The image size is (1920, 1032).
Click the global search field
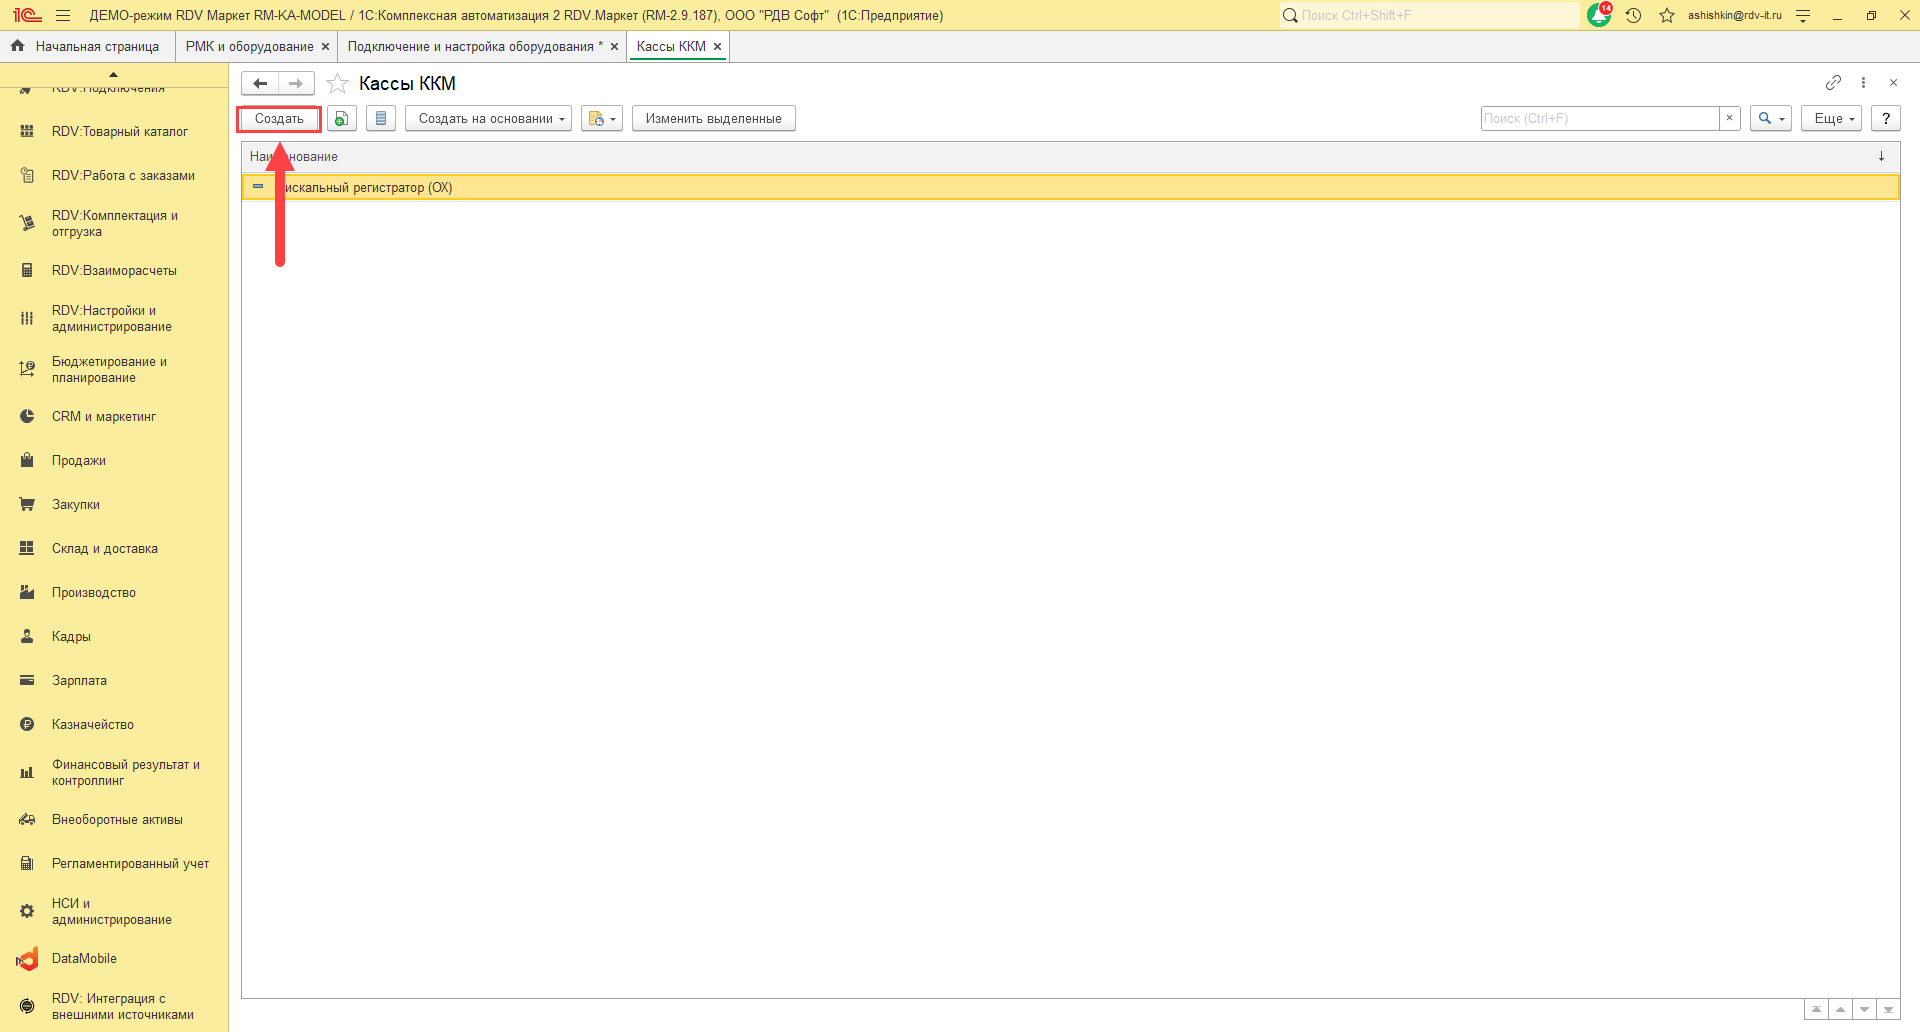[1430, 15]
